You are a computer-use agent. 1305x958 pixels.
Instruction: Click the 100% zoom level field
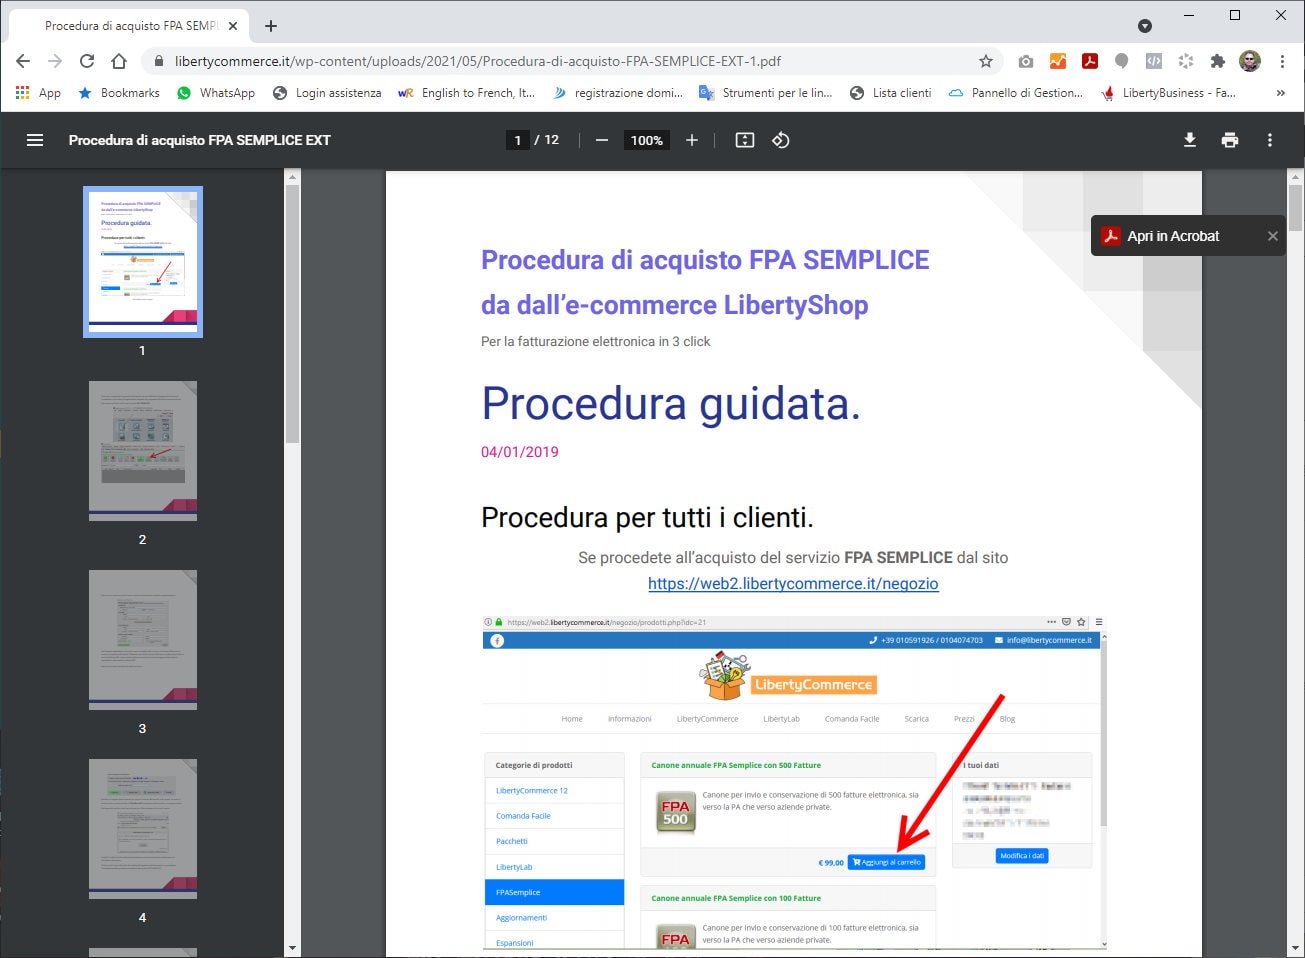[647, 140]
